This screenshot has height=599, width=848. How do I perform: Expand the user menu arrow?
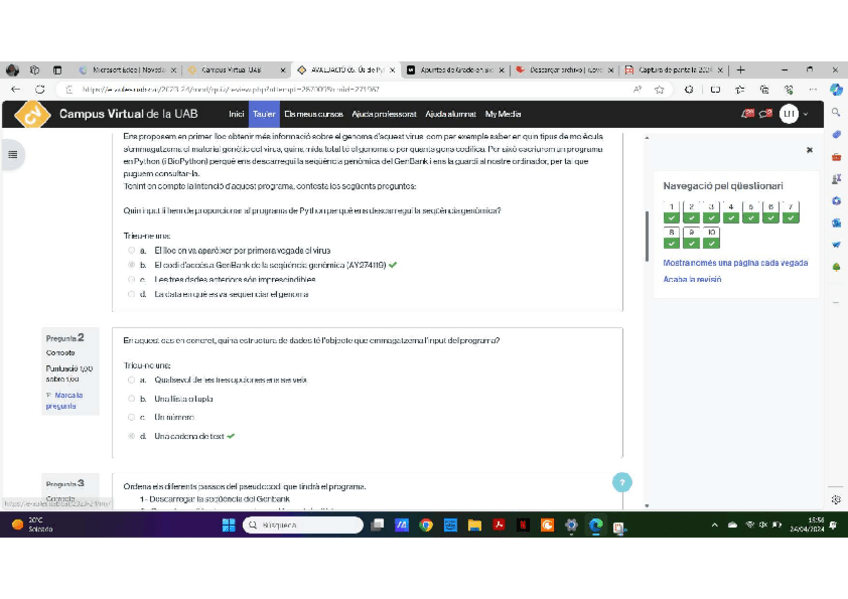[x=806, y=114]
